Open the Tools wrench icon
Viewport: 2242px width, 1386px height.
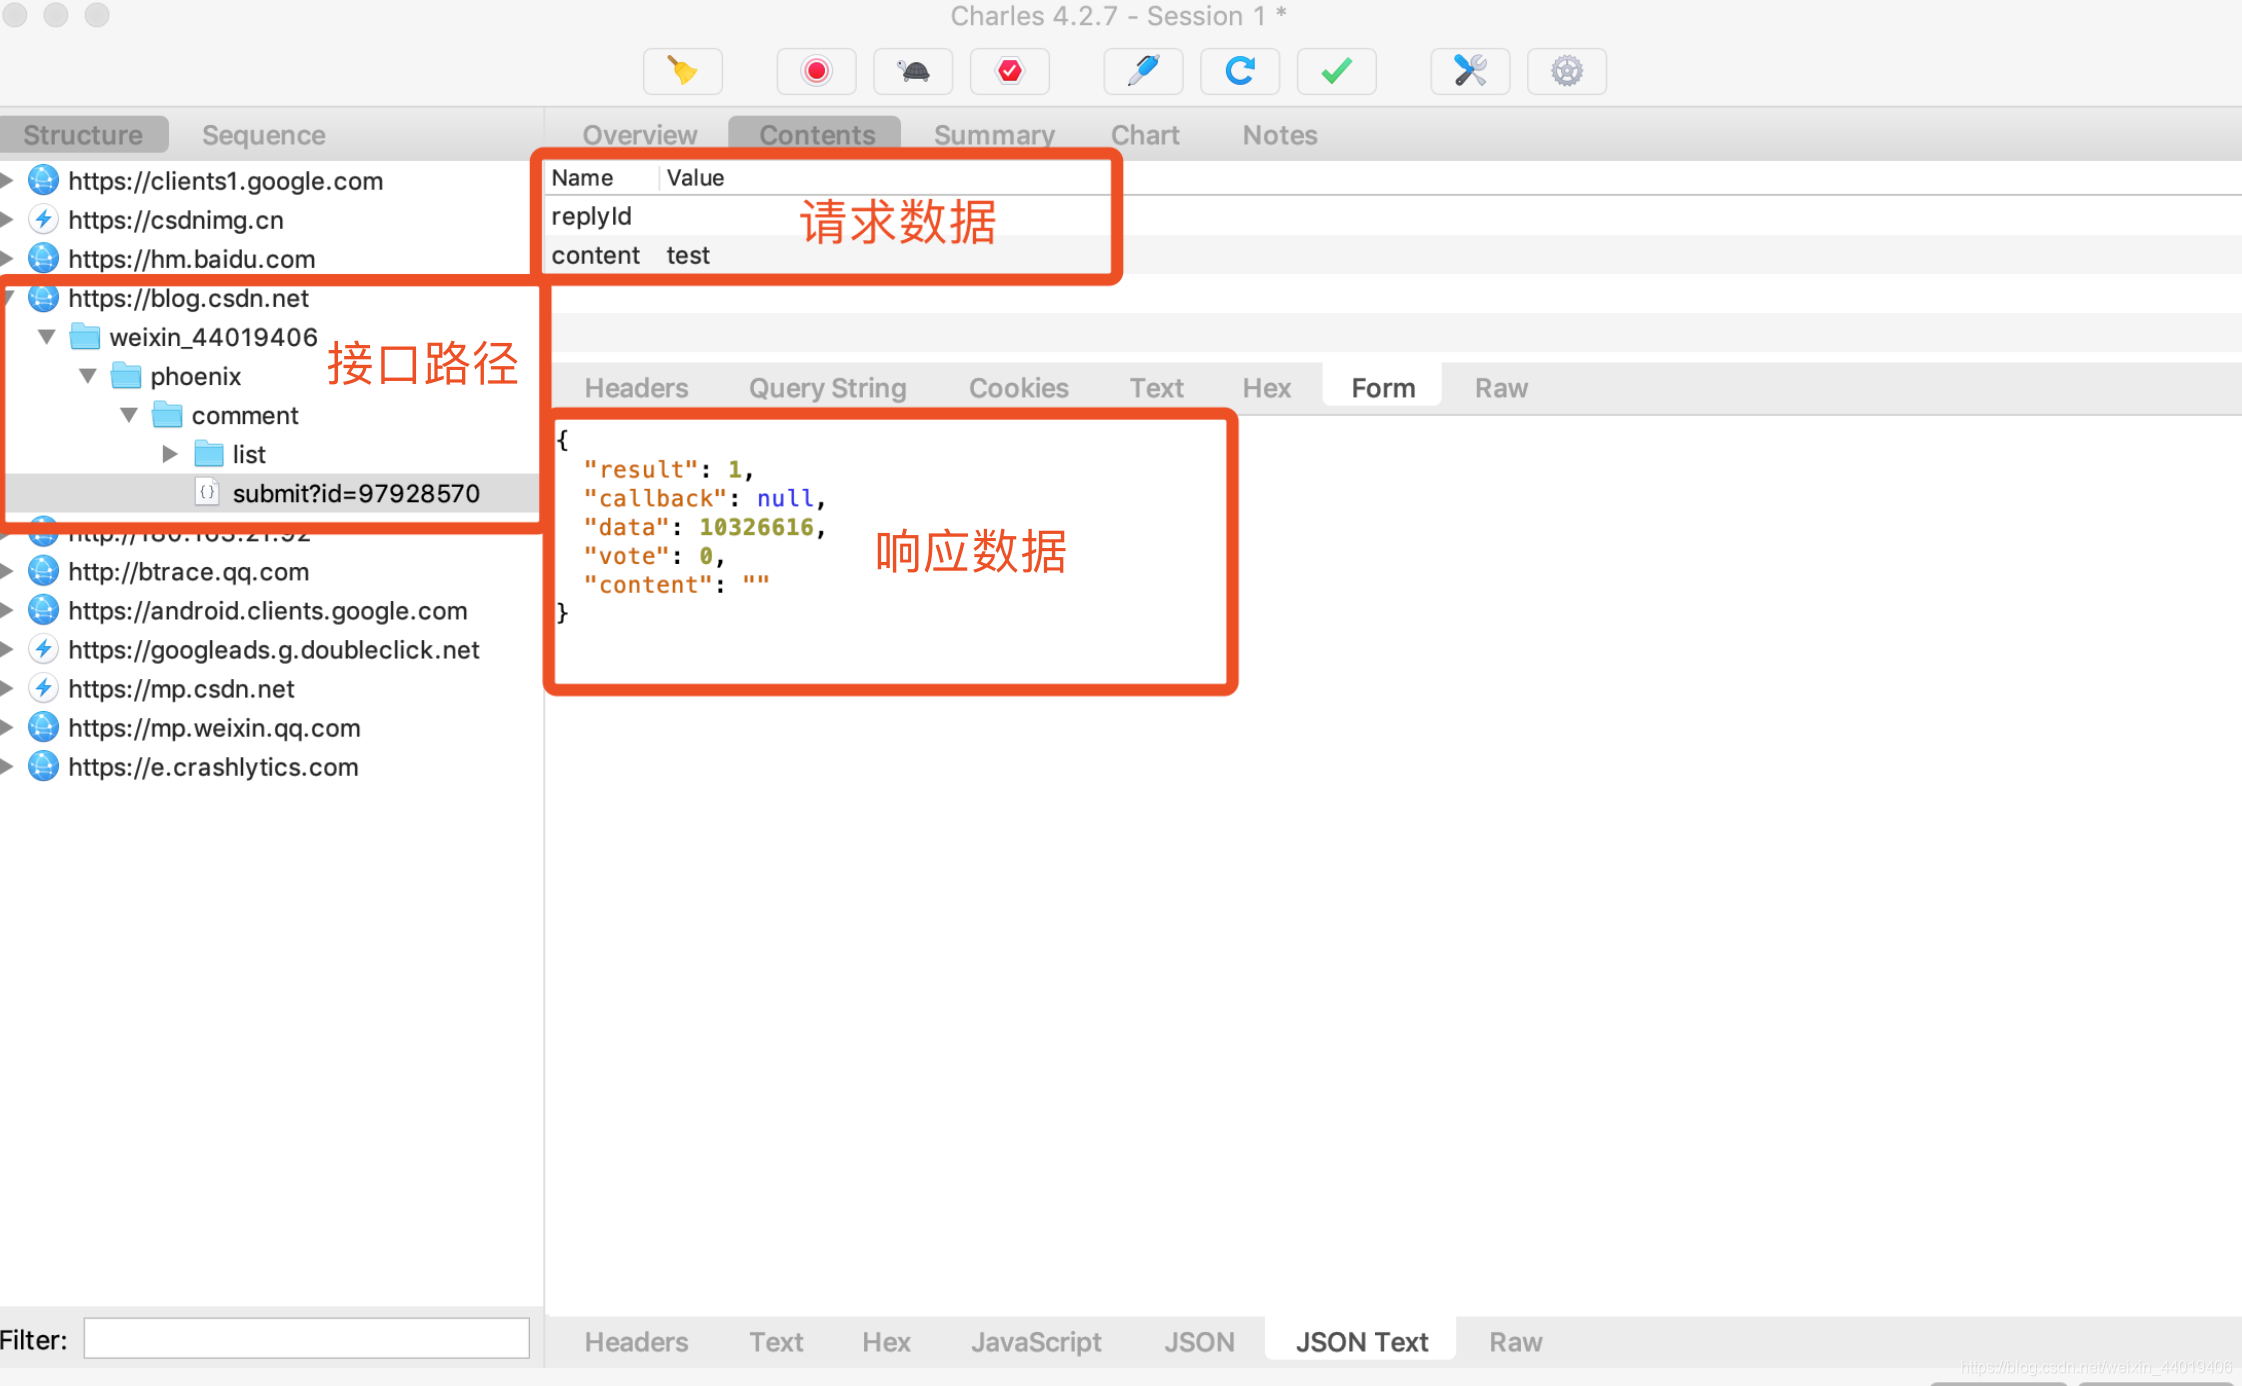(x=1470, y=71)
